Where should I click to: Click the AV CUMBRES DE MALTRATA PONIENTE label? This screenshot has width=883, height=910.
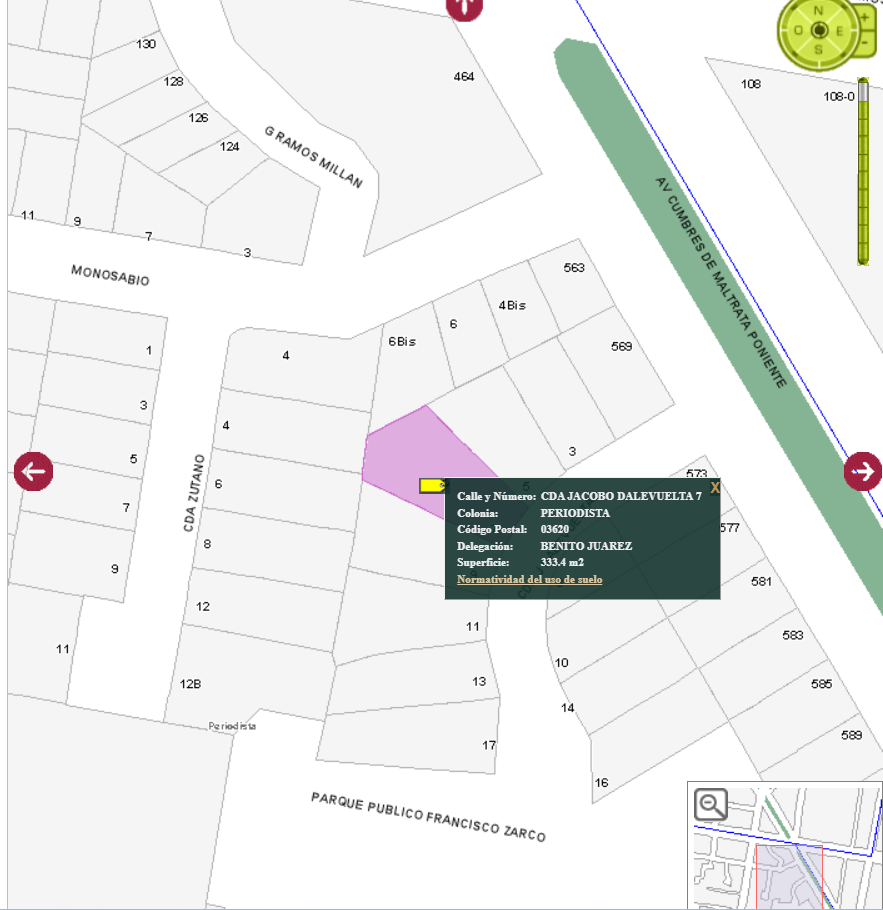(721, 283)
